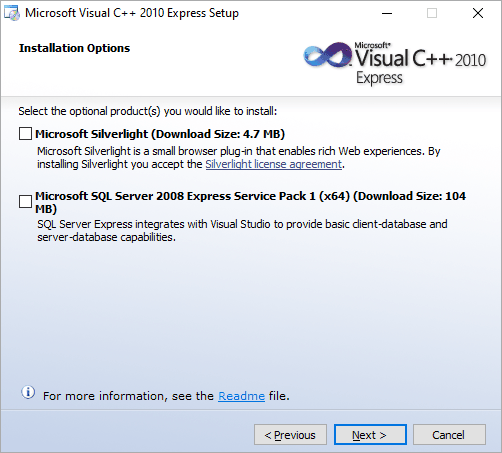Click the SQL Server 2008 Express Service Pack label
The image size is (502, 453).
pyautogui.click(x=250, y=202)
